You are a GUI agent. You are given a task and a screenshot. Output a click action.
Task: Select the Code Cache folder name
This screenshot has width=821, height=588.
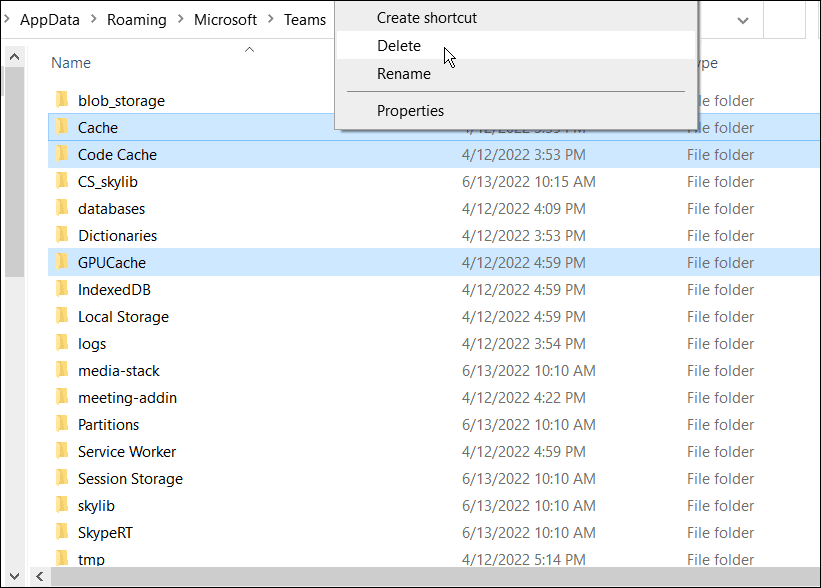117,155
